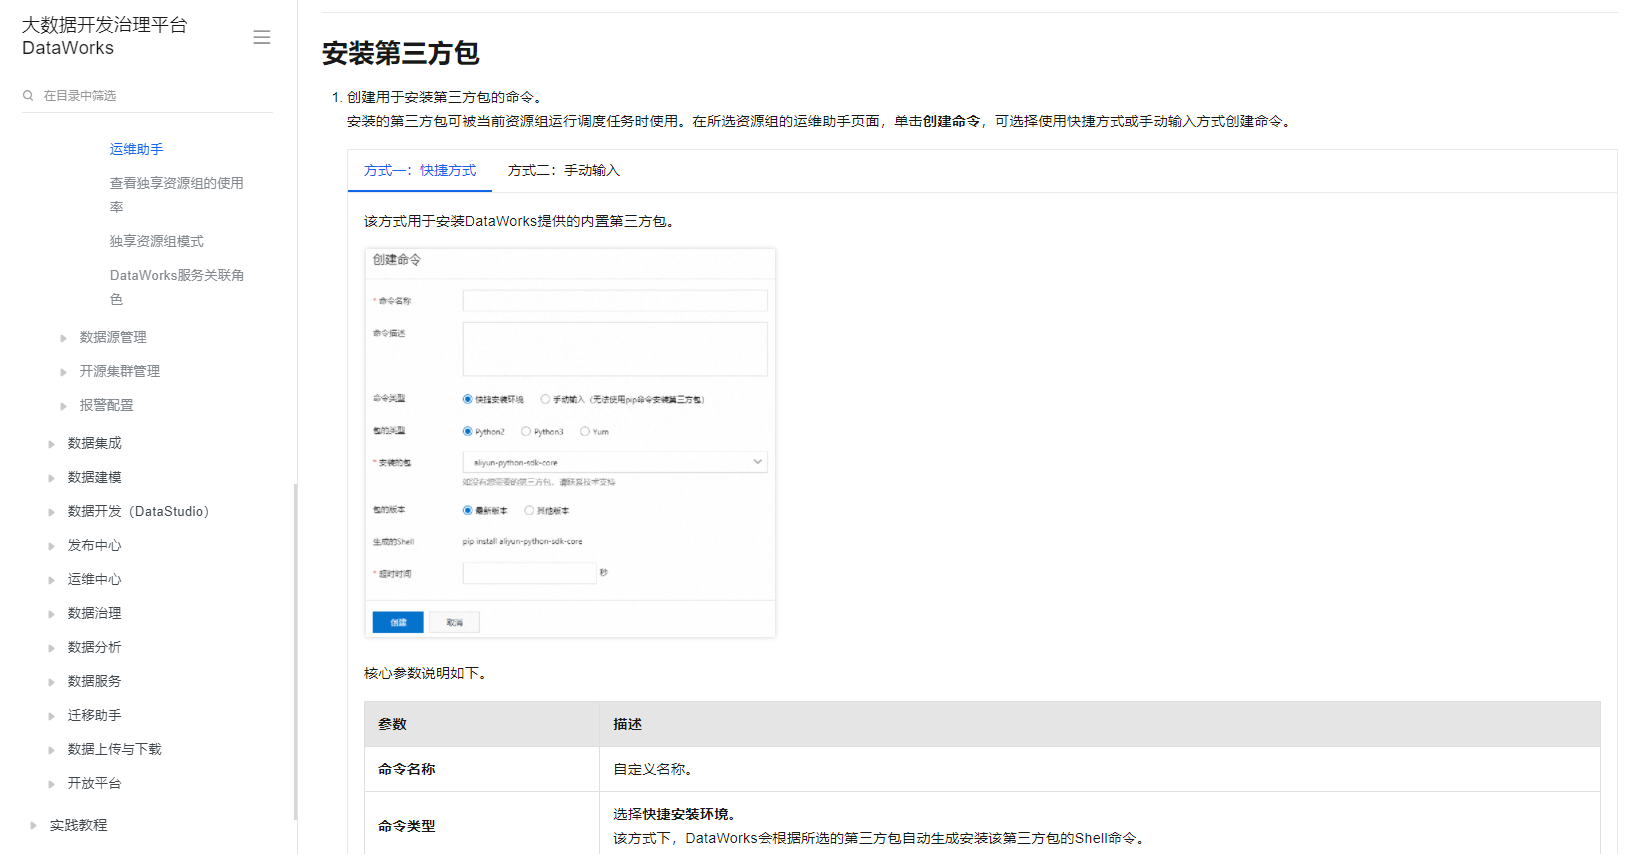Image resolution: width=1630 pixels, height=854 pixels.
Task: Open the 数据治理 sidebar label
Action: pyautogui.click(x=95, y=613)
